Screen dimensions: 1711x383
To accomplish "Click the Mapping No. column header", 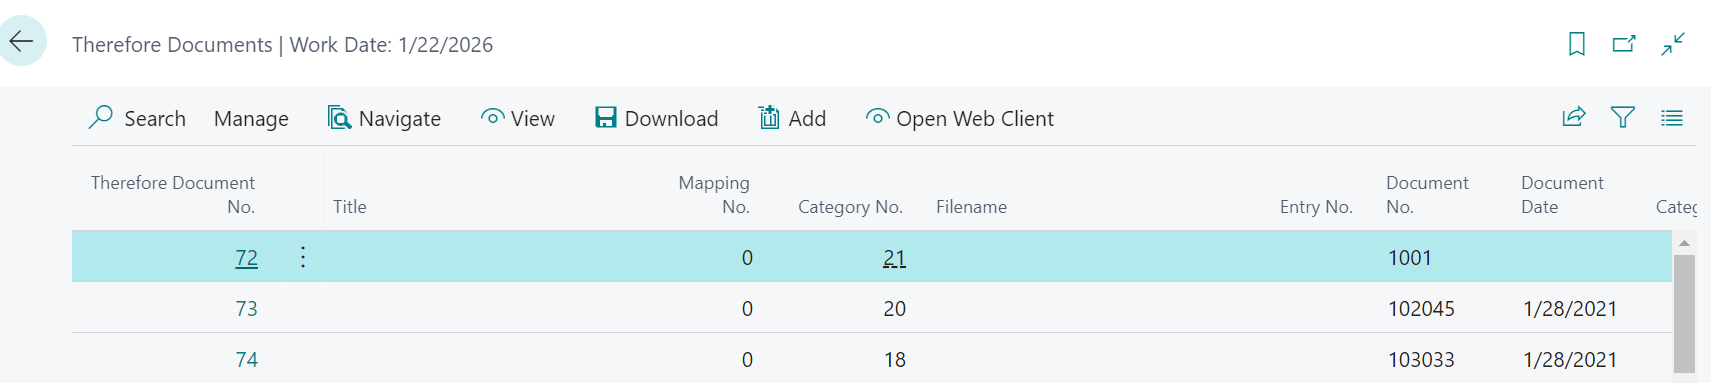I will [714, 194].
